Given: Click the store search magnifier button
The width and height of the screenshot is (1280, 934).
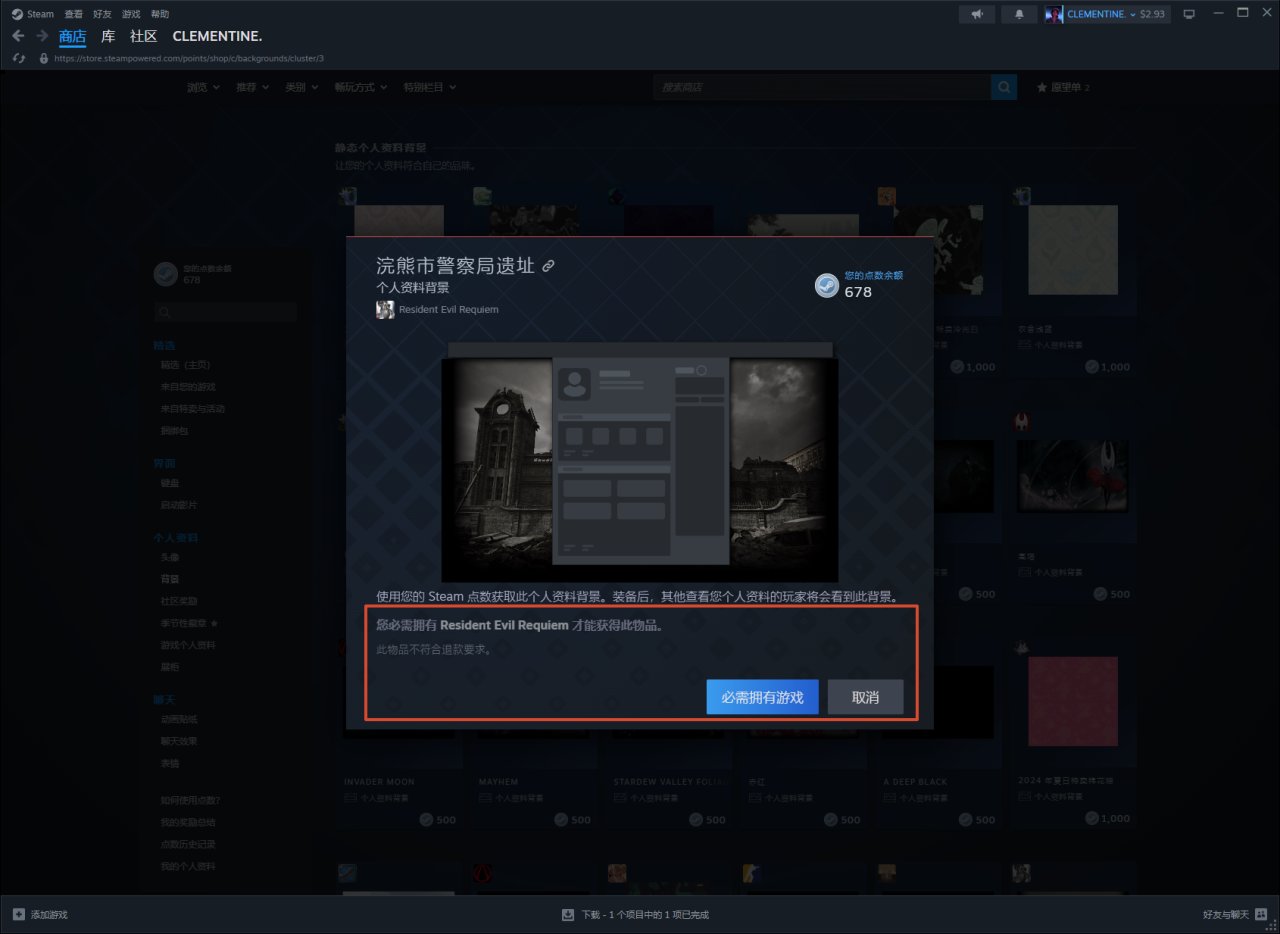Looking at the screenshot, I should point(1004,87).
